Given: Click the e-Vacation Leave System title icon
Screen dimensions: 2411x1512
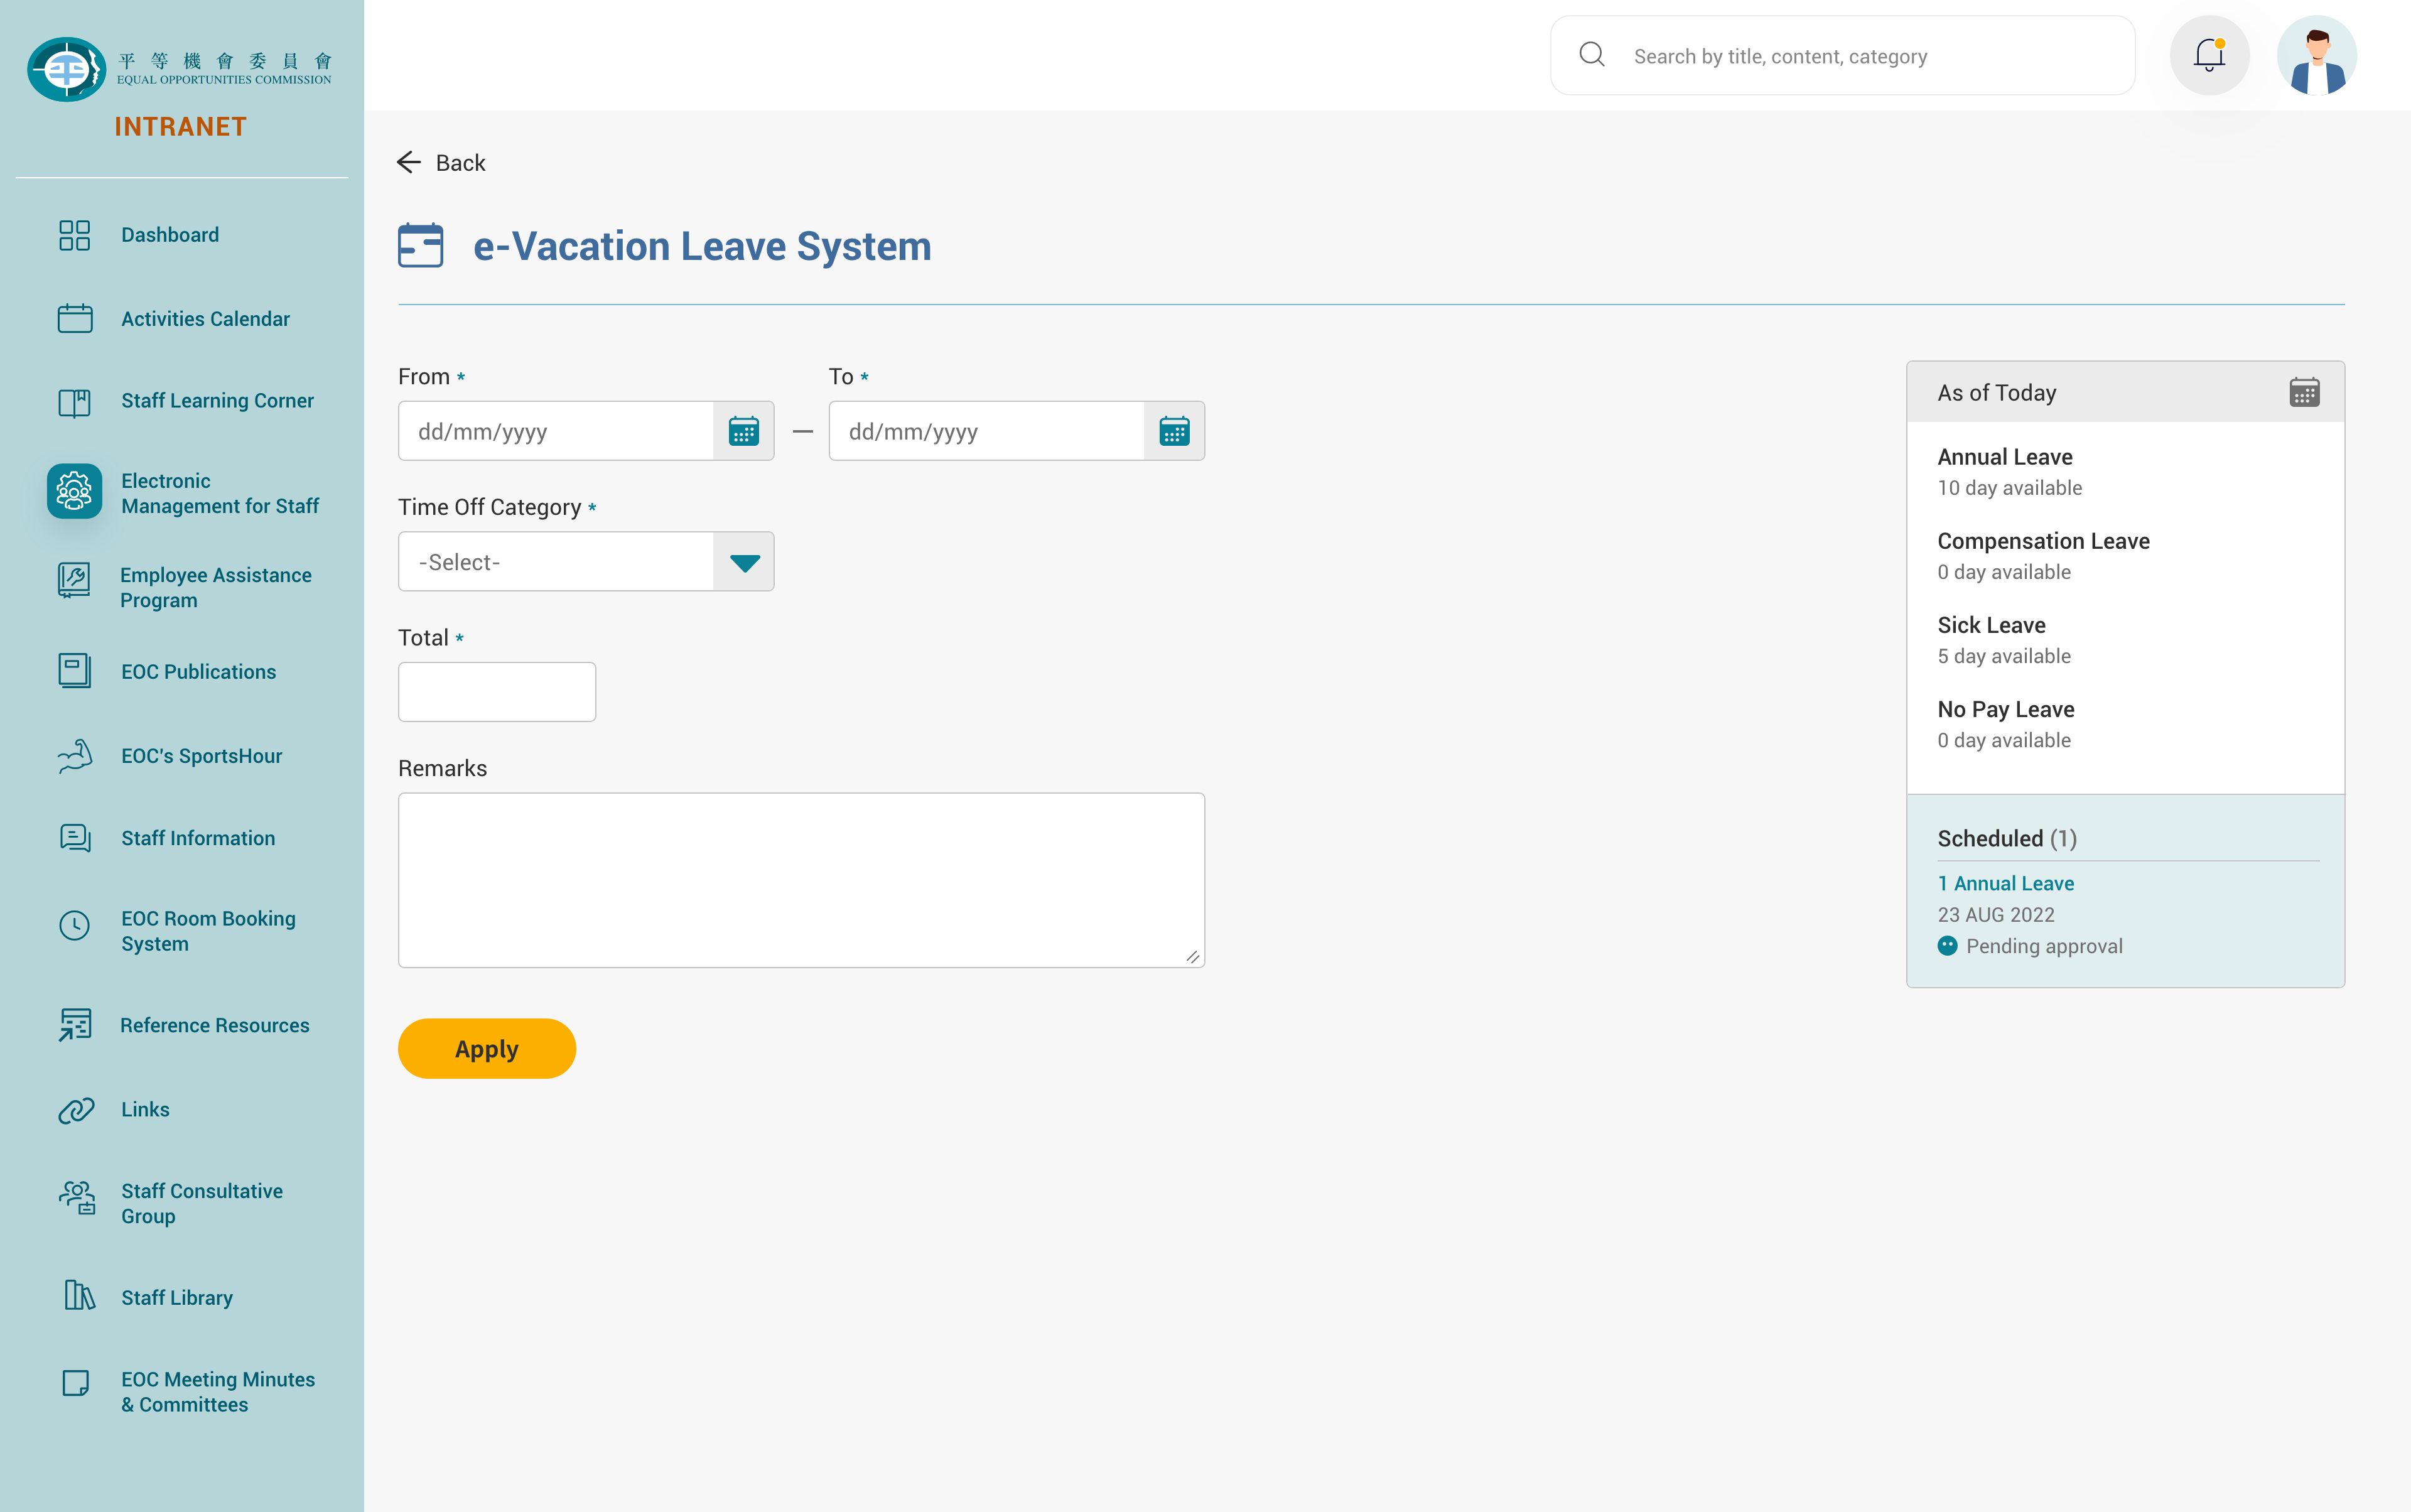Looking at the screenshot, I should [420, 245].
